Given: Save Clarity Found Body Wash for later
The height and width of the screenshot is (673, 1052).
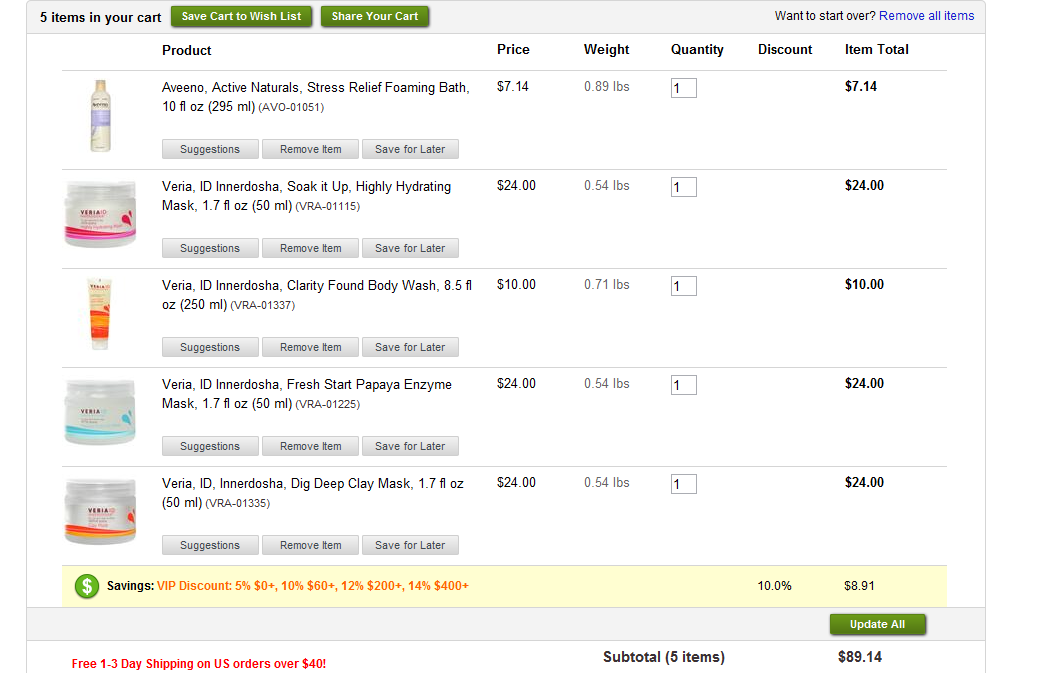Looking at the screenshot, I should click(x=410, y=347).
